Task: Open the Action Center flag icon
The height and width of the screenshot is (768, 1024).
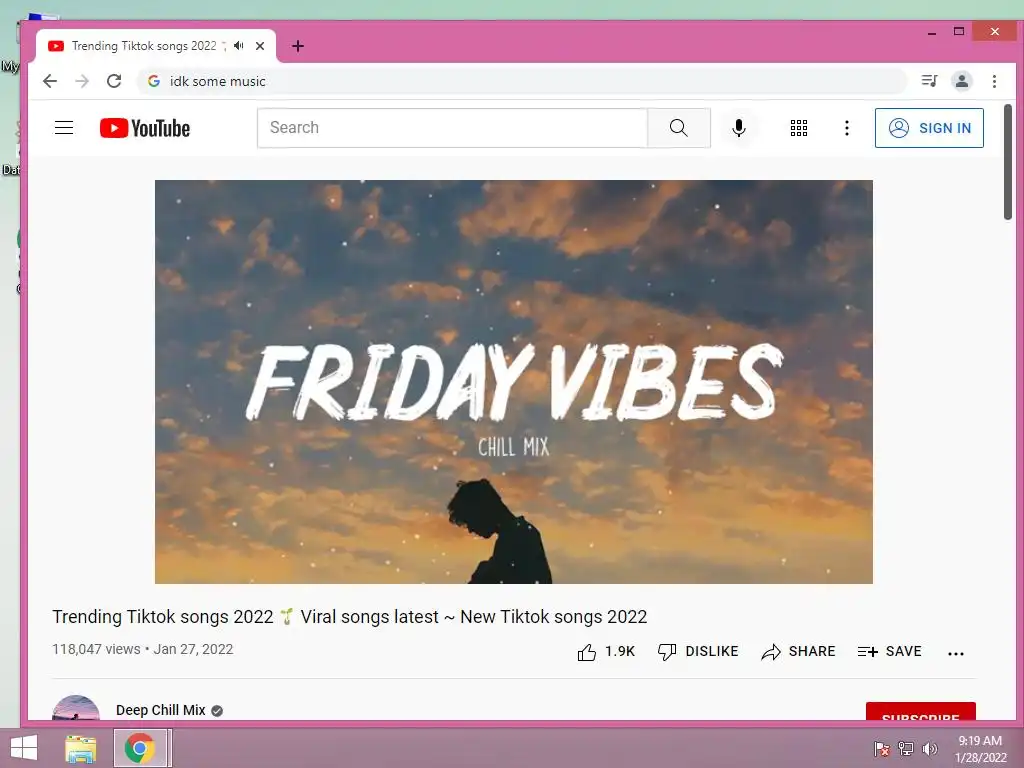Action: (x=881, y=748)
